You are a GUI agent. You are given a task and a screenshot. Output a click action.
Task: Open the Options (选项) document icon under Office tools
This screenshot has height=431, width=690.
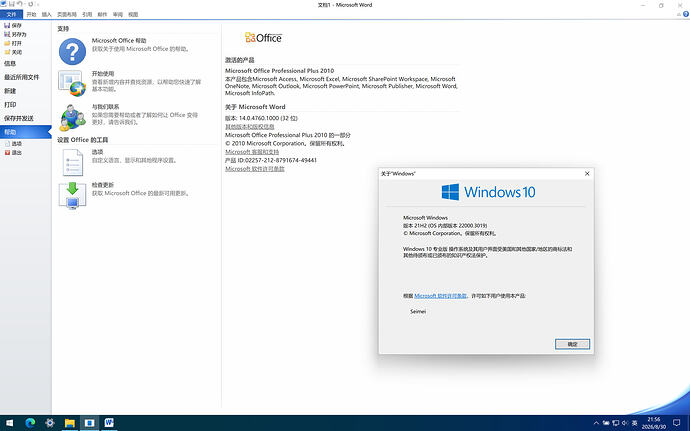tap(73, 162)
